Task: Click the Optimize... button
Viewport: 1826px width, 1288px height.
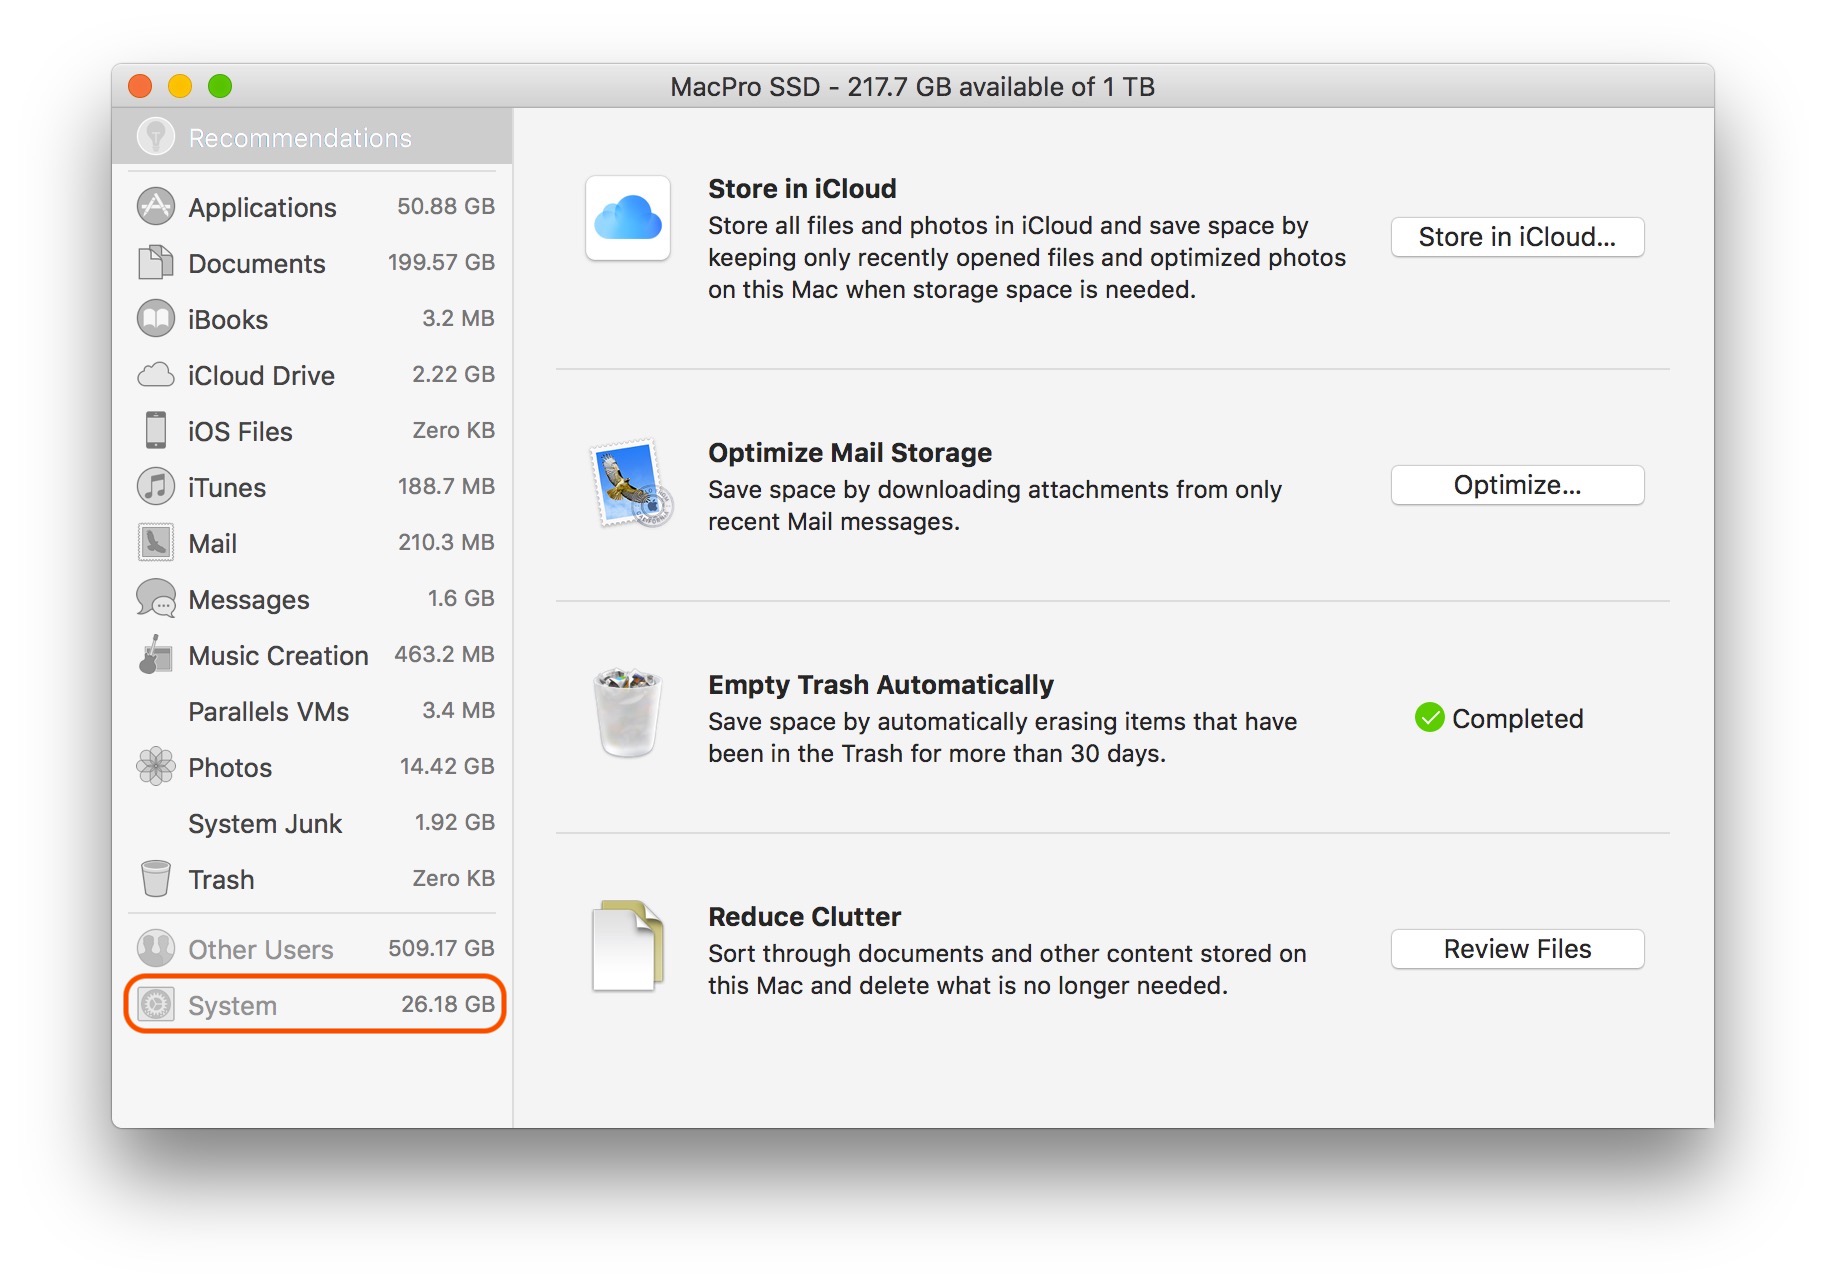Action: tap(1517, 485)
